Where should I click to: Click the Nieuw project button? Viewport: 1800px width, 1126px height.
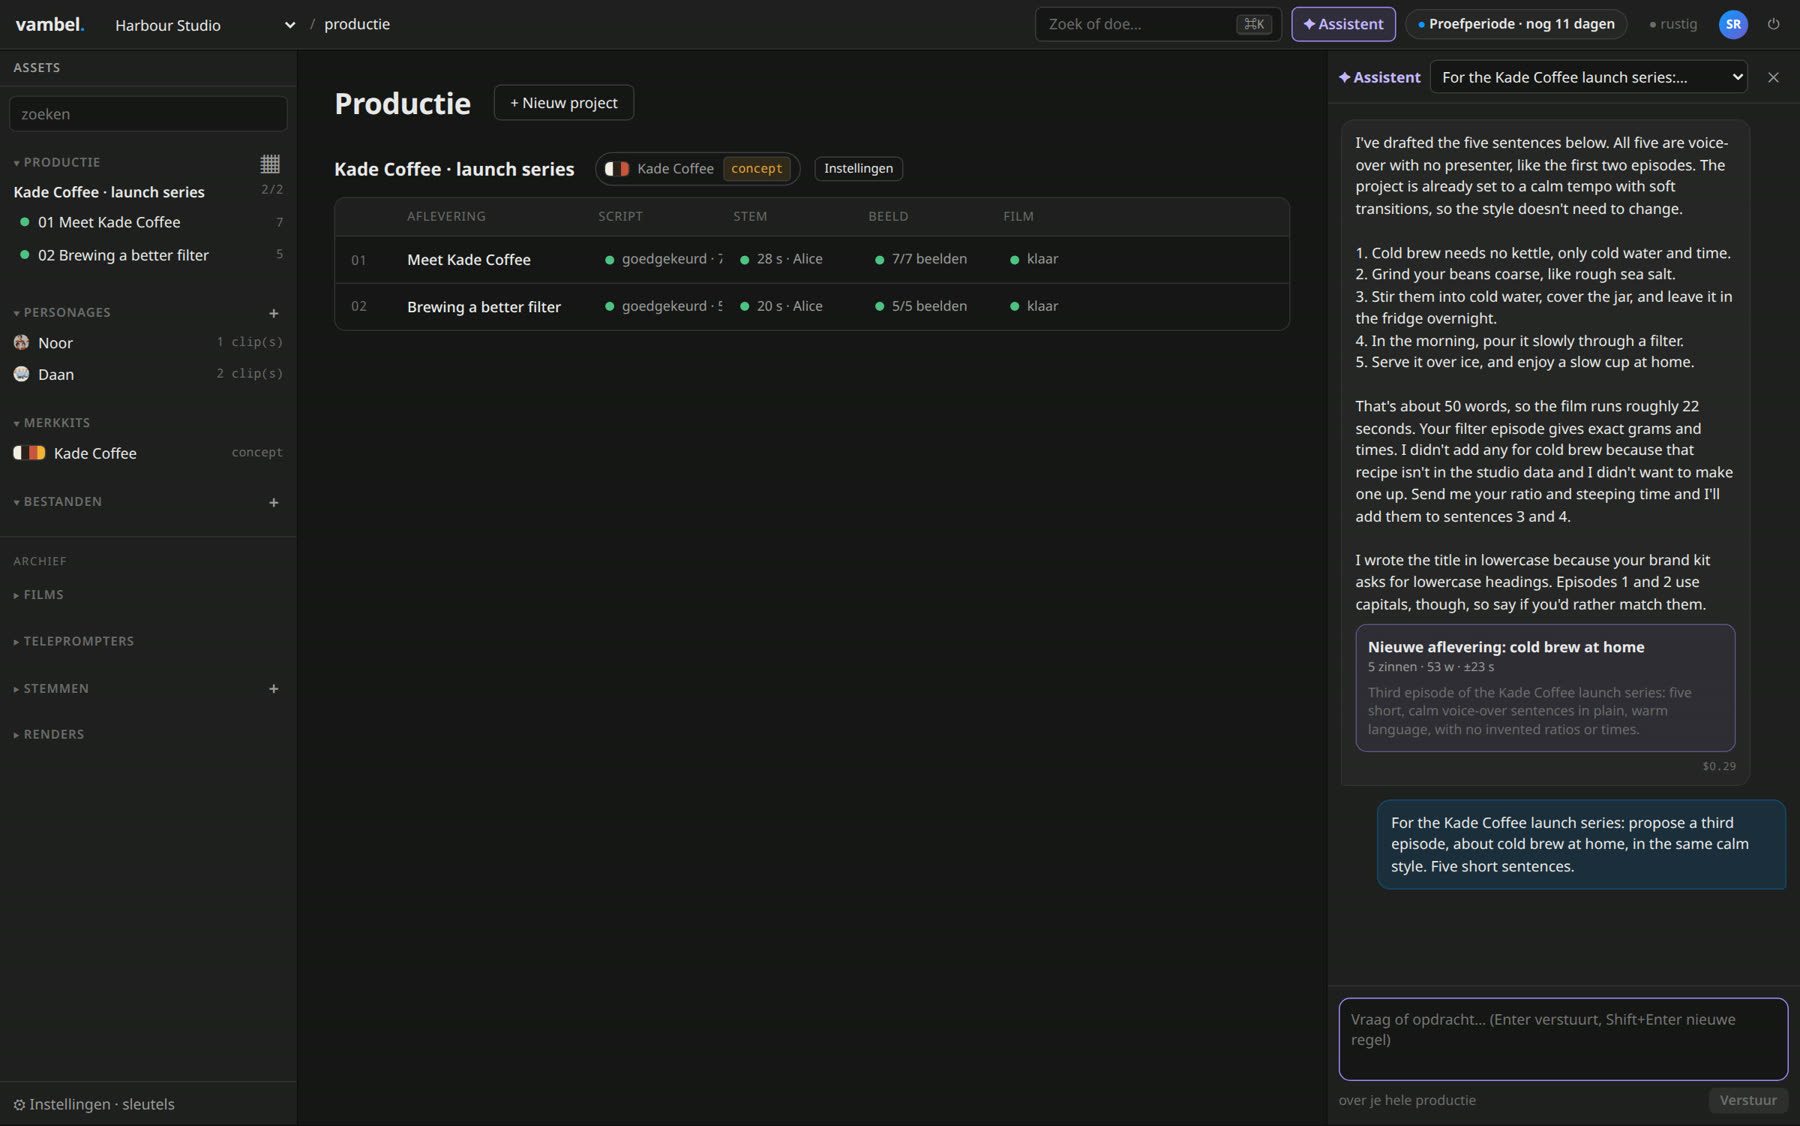[x=564, y=102]
